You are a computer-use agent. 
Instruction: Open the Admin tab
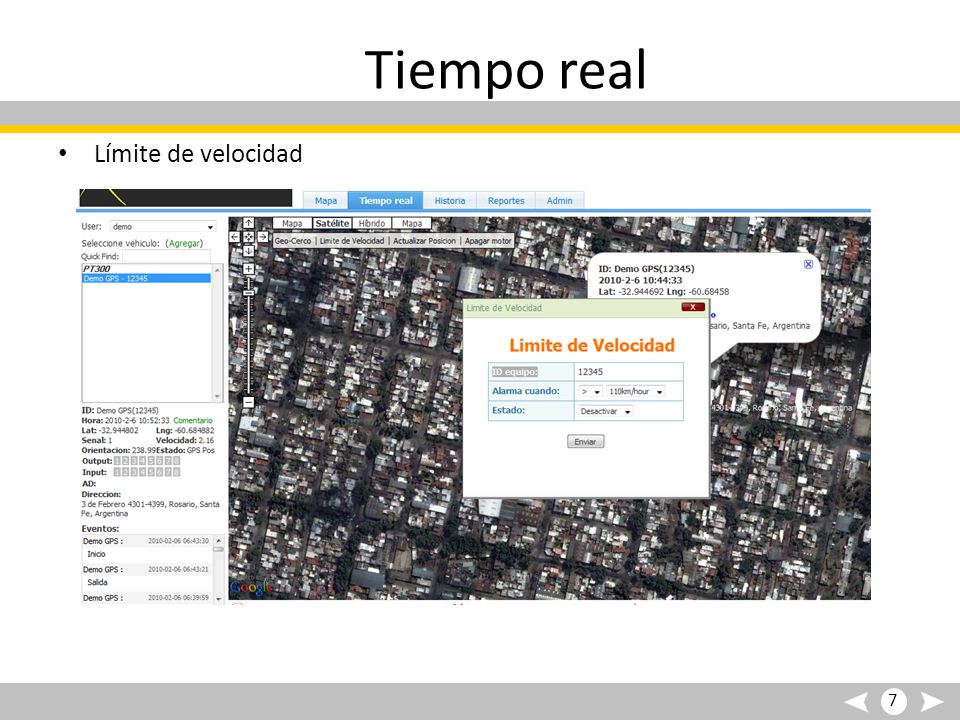tap(560, 201)
